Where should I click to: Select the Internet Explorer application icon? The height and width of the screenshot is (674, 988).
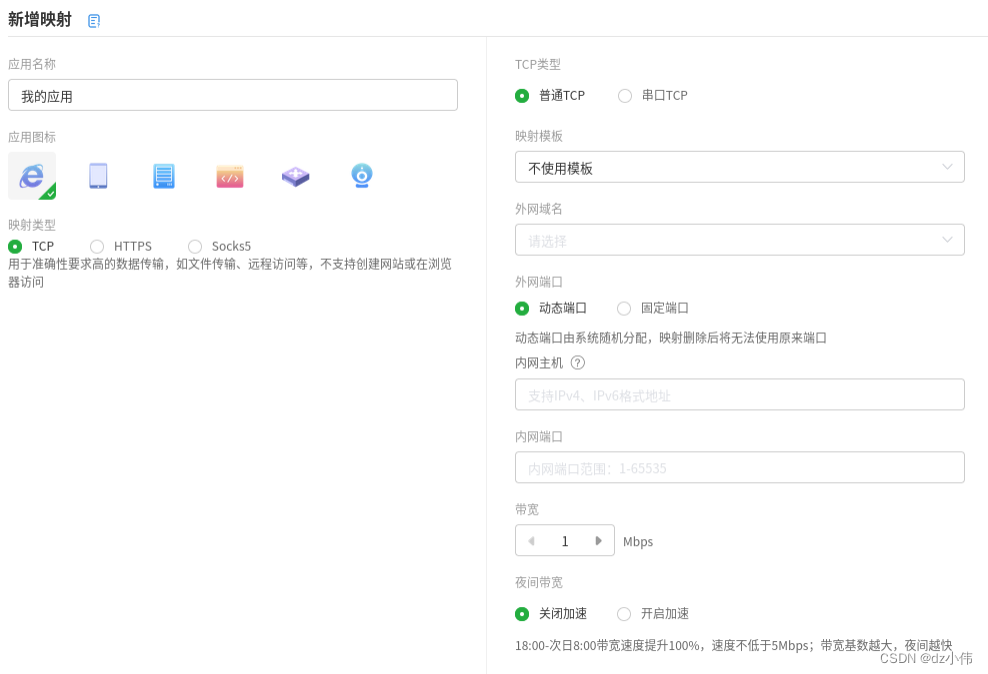32,176
